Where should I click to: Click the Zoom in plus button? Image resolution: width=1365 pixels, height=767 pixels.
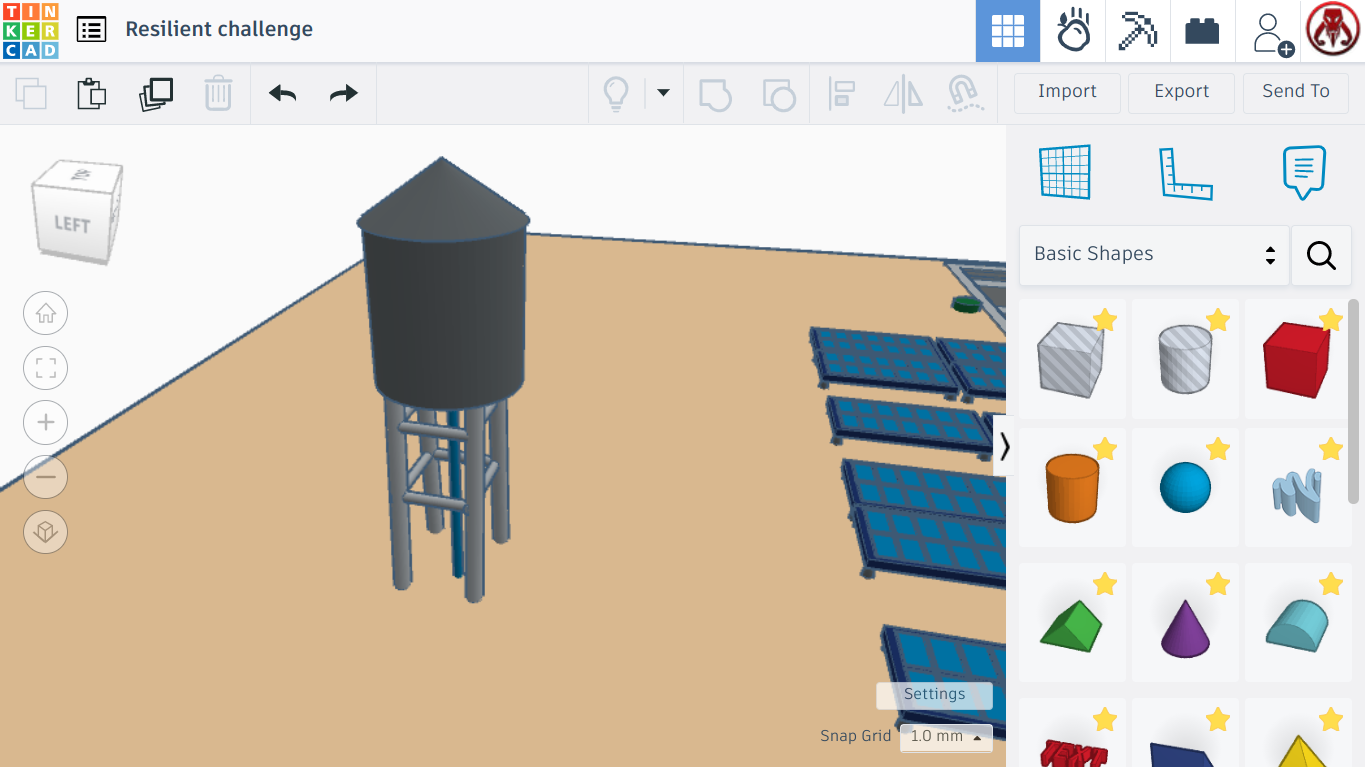(x=46, y=423)
